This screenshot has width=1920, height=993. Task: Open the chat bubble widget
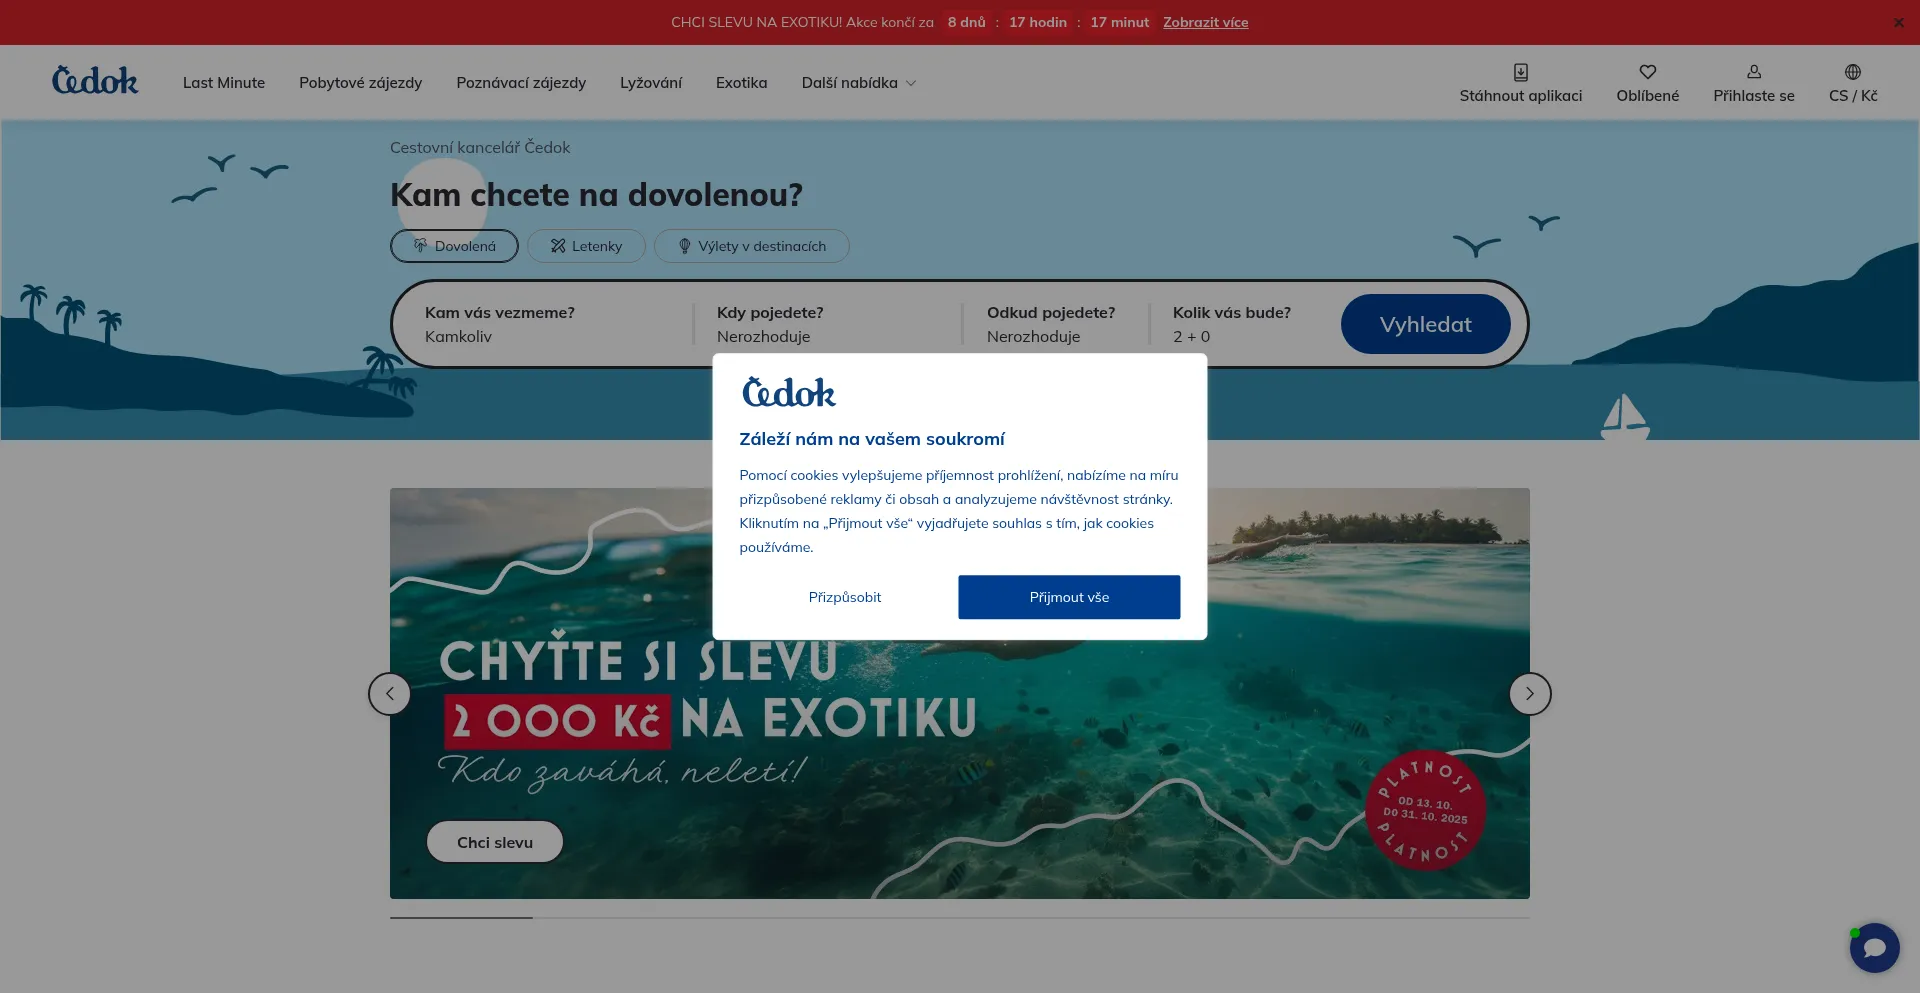[x=1874, y=947]
